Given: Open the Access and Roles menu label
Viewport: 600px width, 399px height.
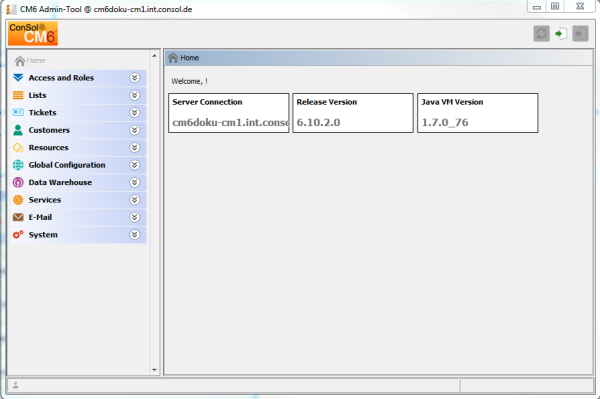Looking at the screenshot, I should click(x=61, y=78).
